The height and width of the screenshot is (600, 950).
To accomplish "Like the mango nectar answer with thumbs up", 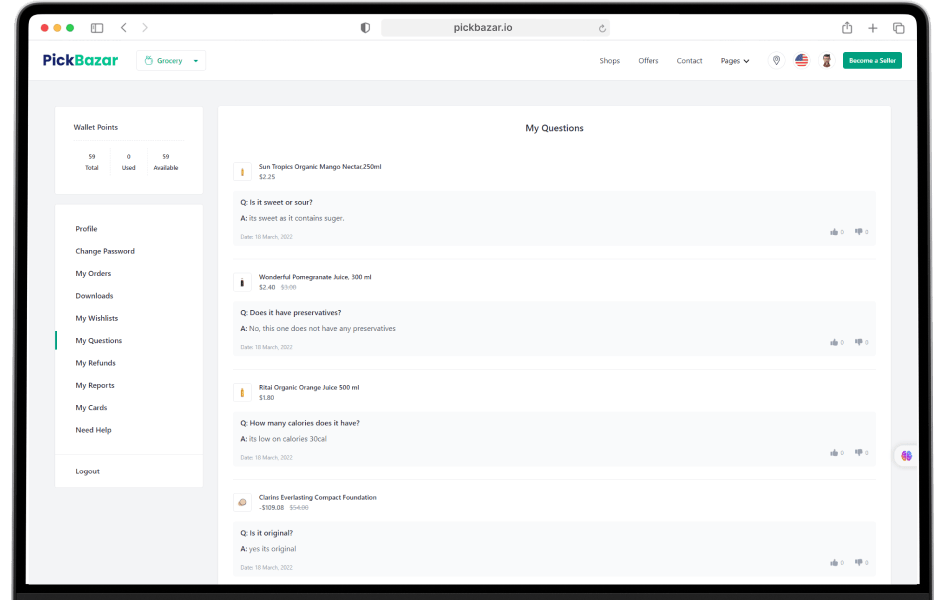I will coord(834,232).
